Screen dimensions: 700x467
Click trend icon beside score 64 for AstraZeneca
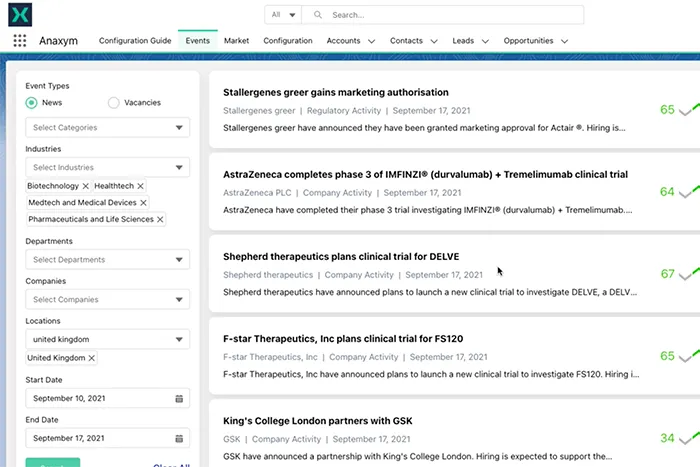689,192
